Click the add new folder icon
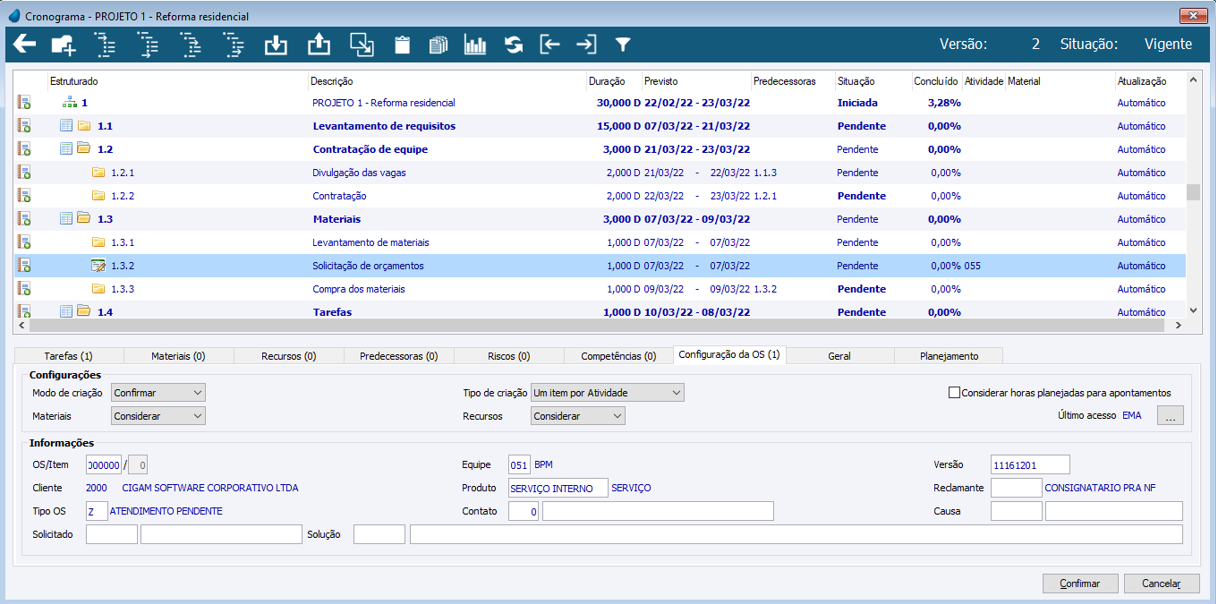The width and height of the screenshot is (1216, 604). point(64,44)
